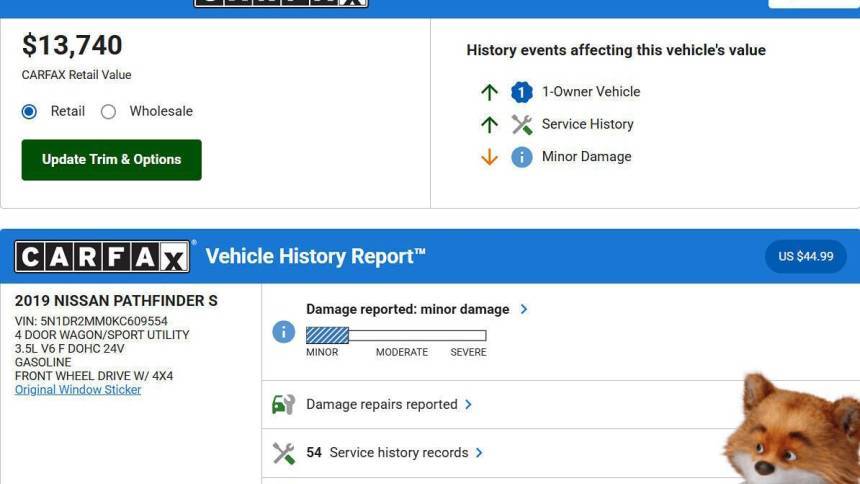Open 54 Service history records

[x=387, y=453]
